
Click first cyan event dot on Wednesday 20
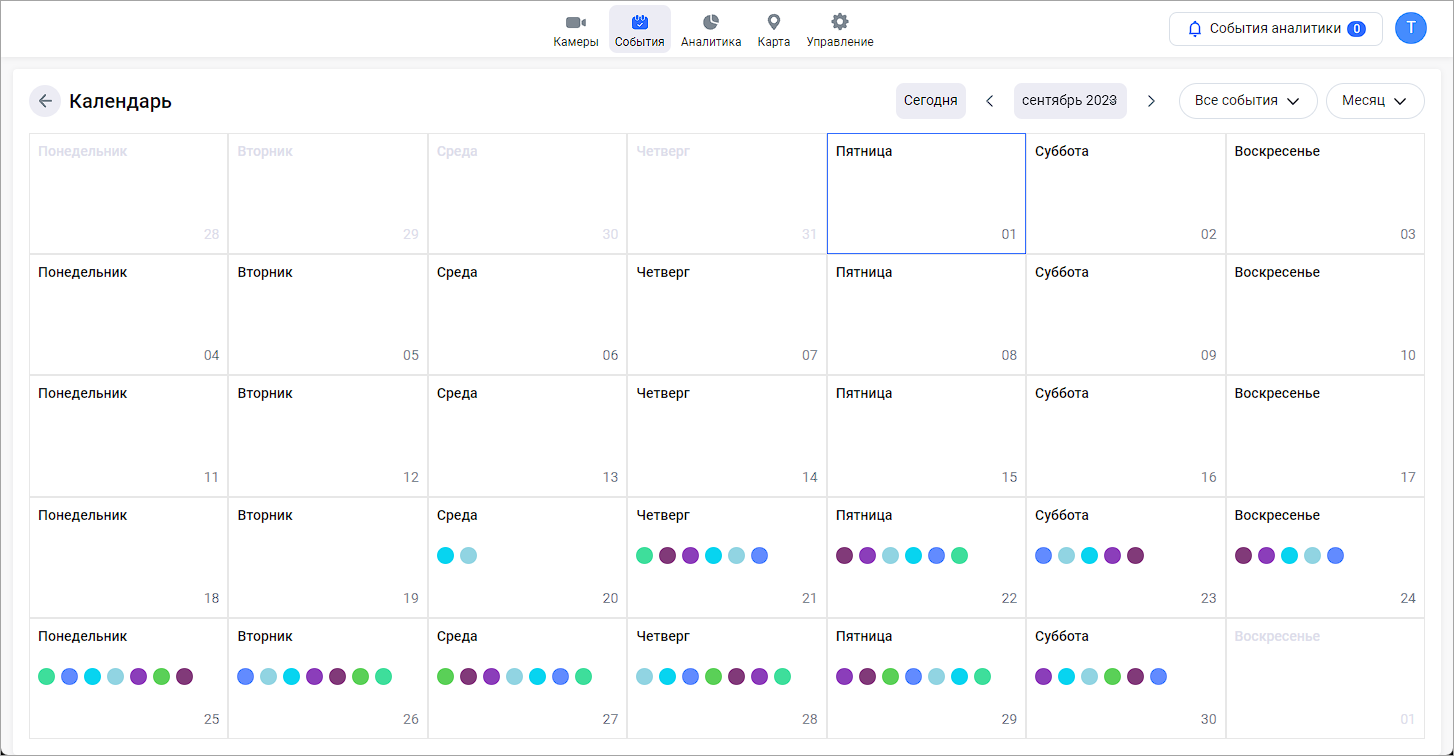coord(446,555)
